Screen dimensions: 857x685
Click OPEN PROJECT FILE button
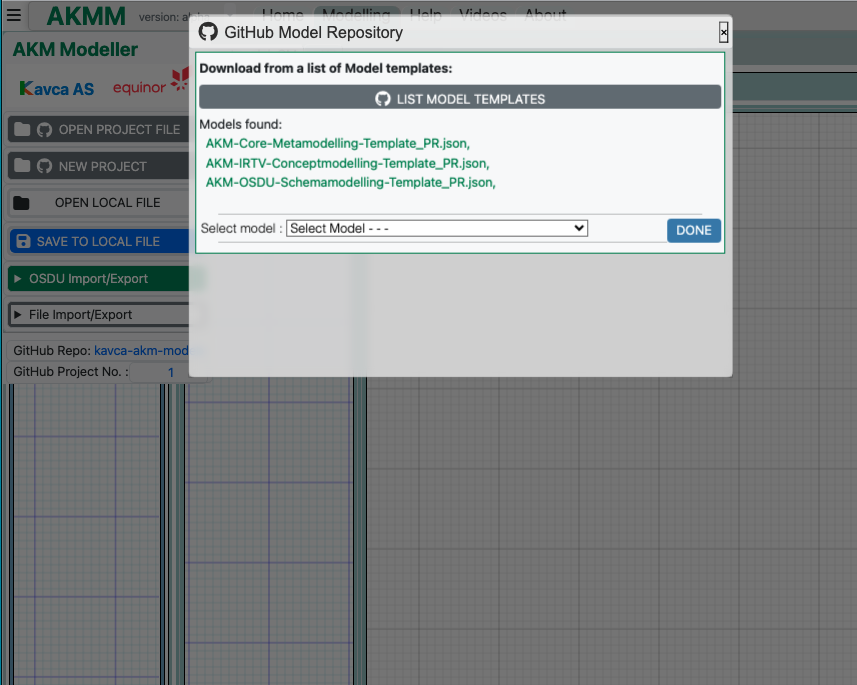[x=99, y=130]
